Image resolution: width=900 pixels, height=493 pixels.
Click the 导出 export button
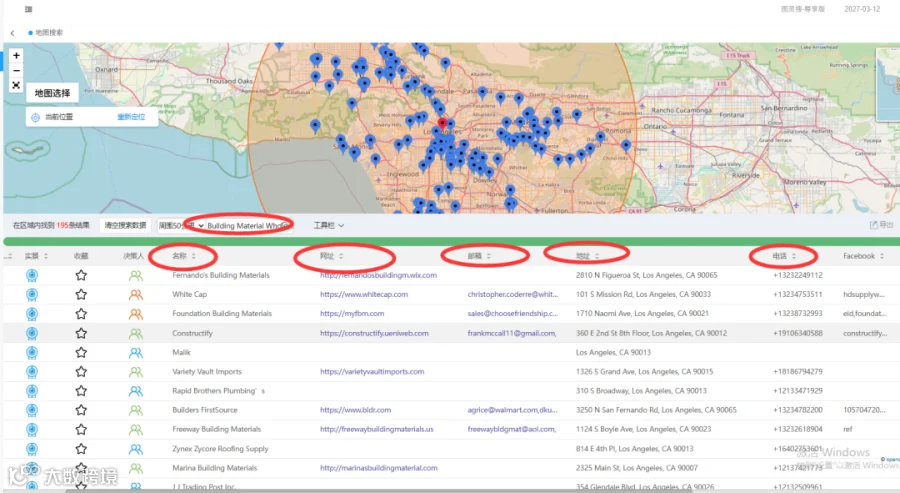click(x=882, y=225)
